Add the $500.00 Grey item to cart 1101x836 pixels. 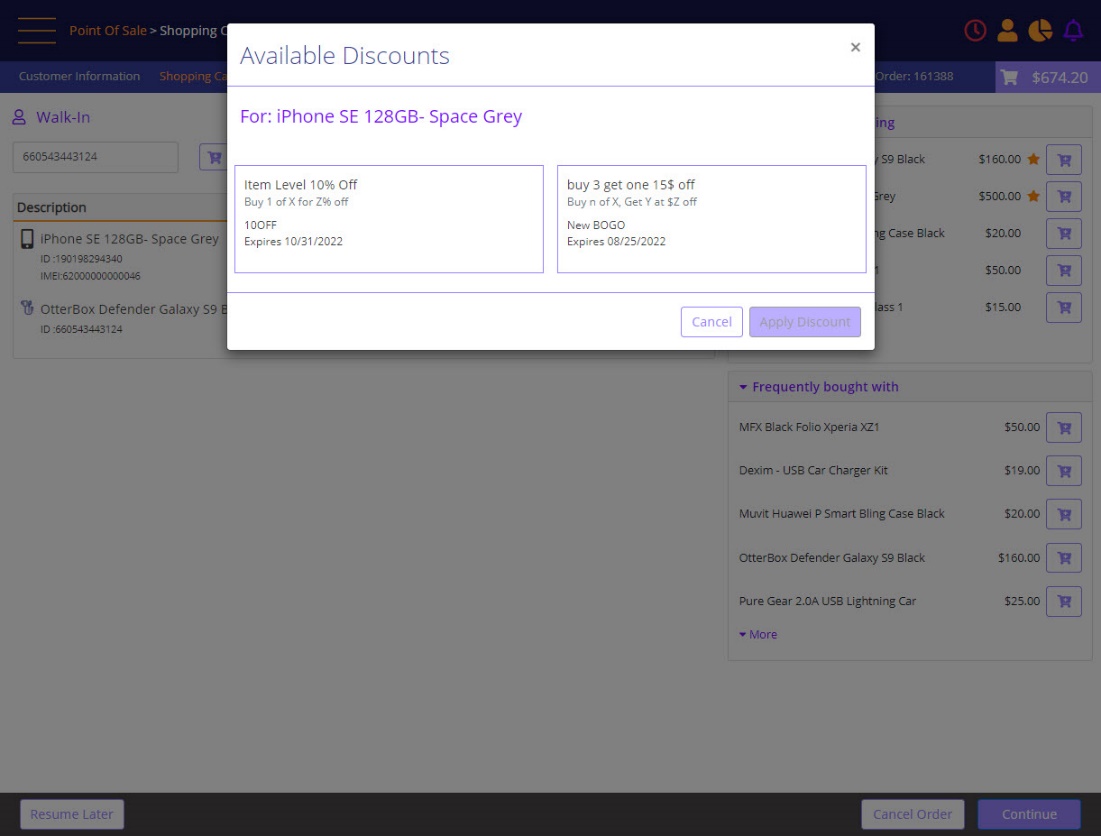point(1064,197)
